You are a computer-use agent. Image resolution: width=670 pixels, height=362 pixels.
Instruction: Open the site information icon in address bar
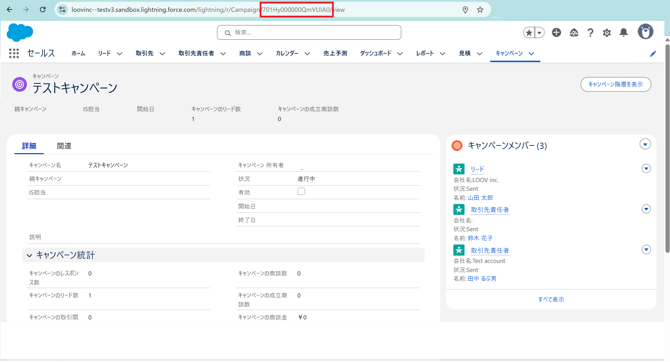62,9
